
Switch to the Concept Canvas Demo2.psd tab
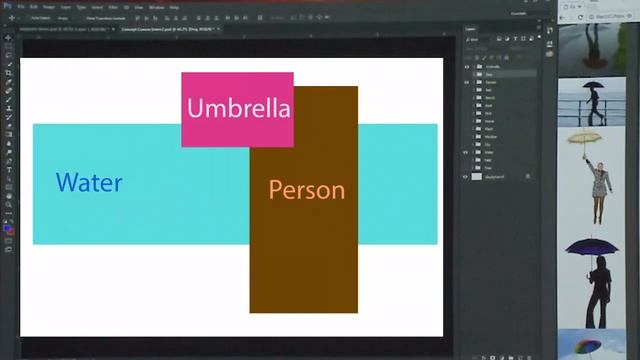point(171,29)
